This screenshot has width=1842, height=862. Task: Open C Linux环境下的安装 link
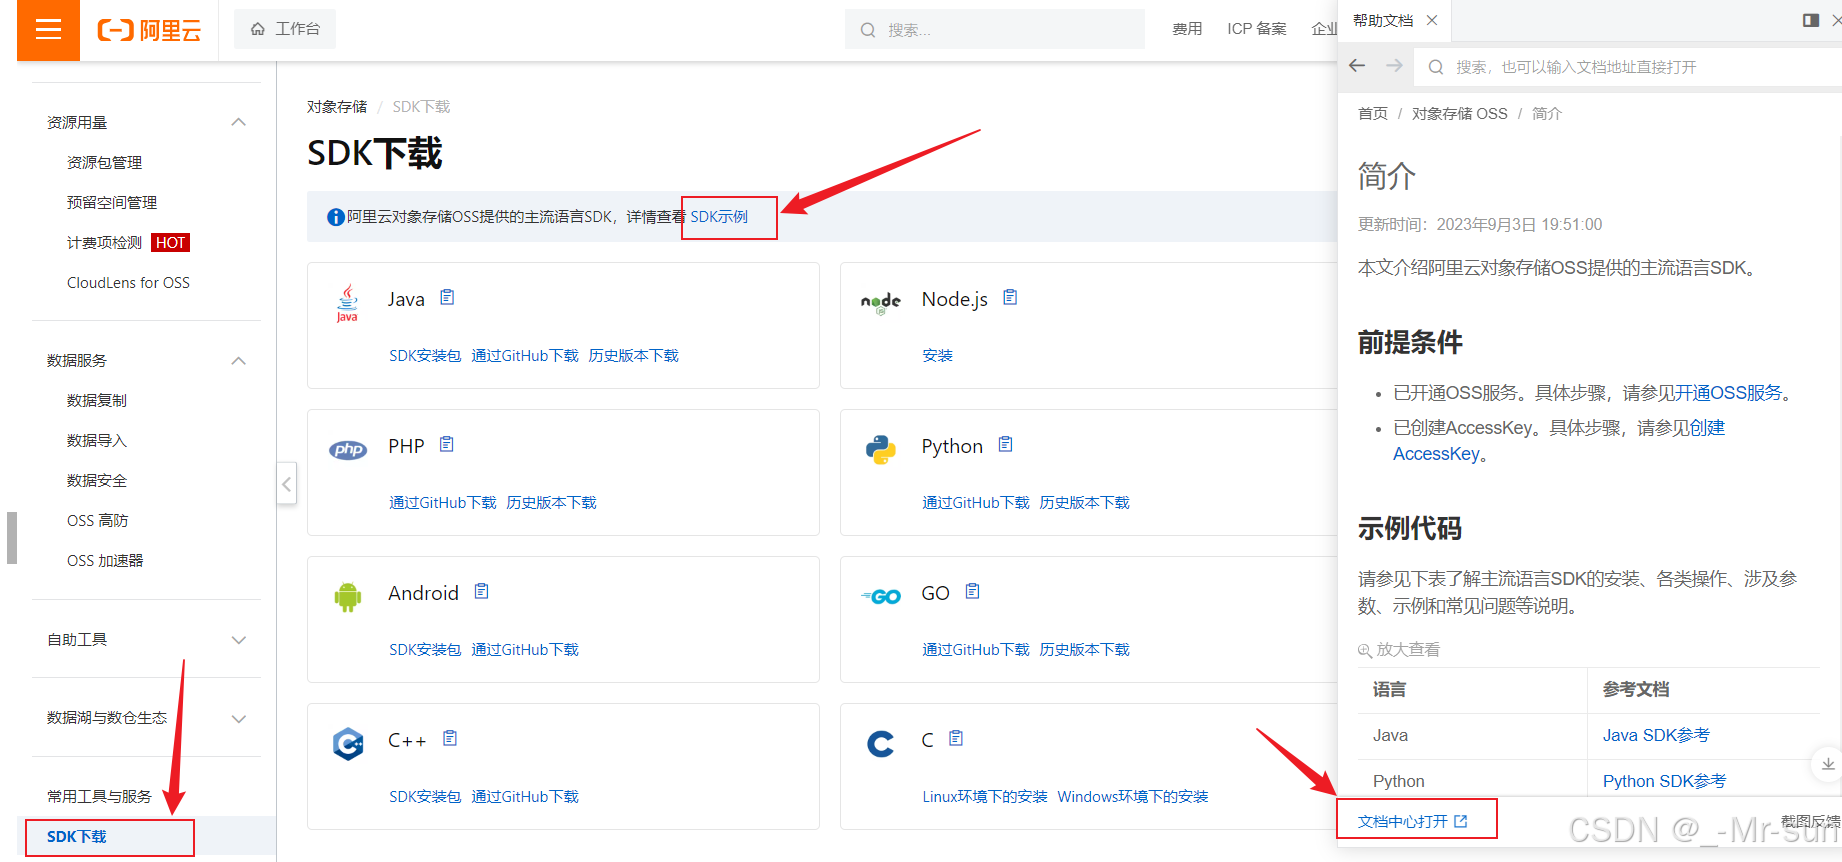click(985, 797)
